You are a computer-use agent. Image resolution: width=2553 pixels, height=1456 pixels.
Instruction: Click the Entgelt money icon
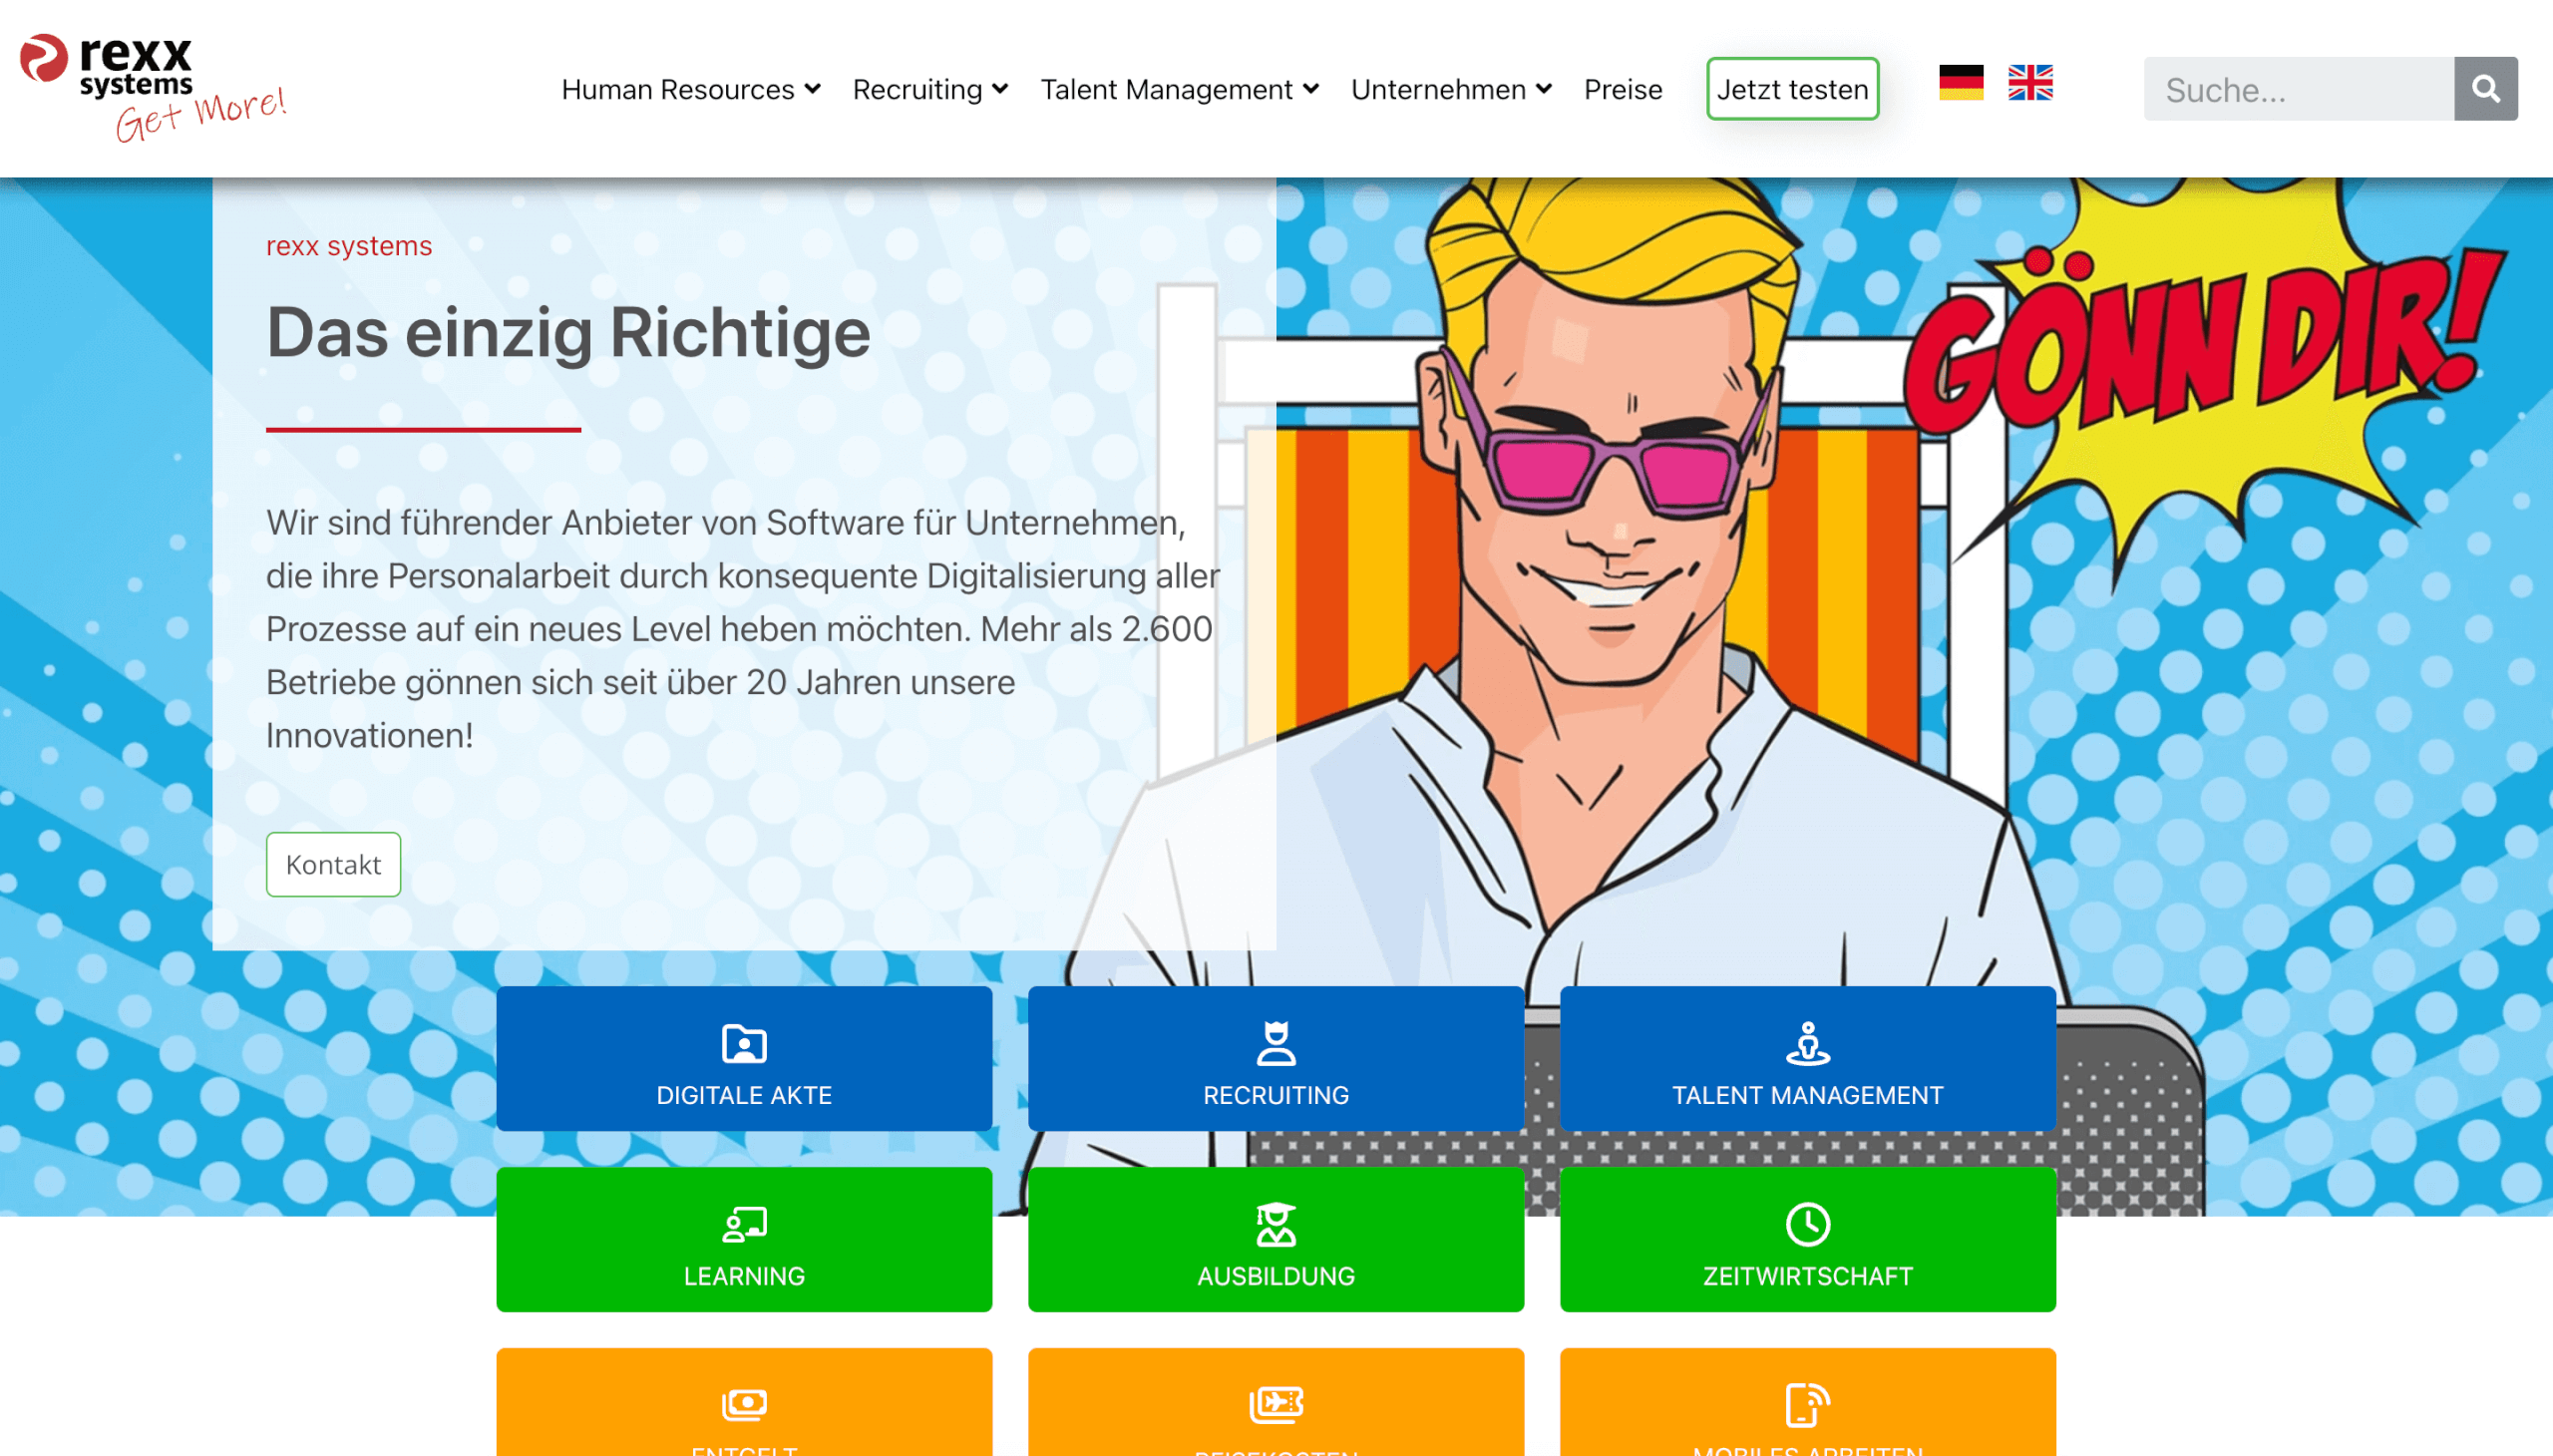(x=744, y=1404)
